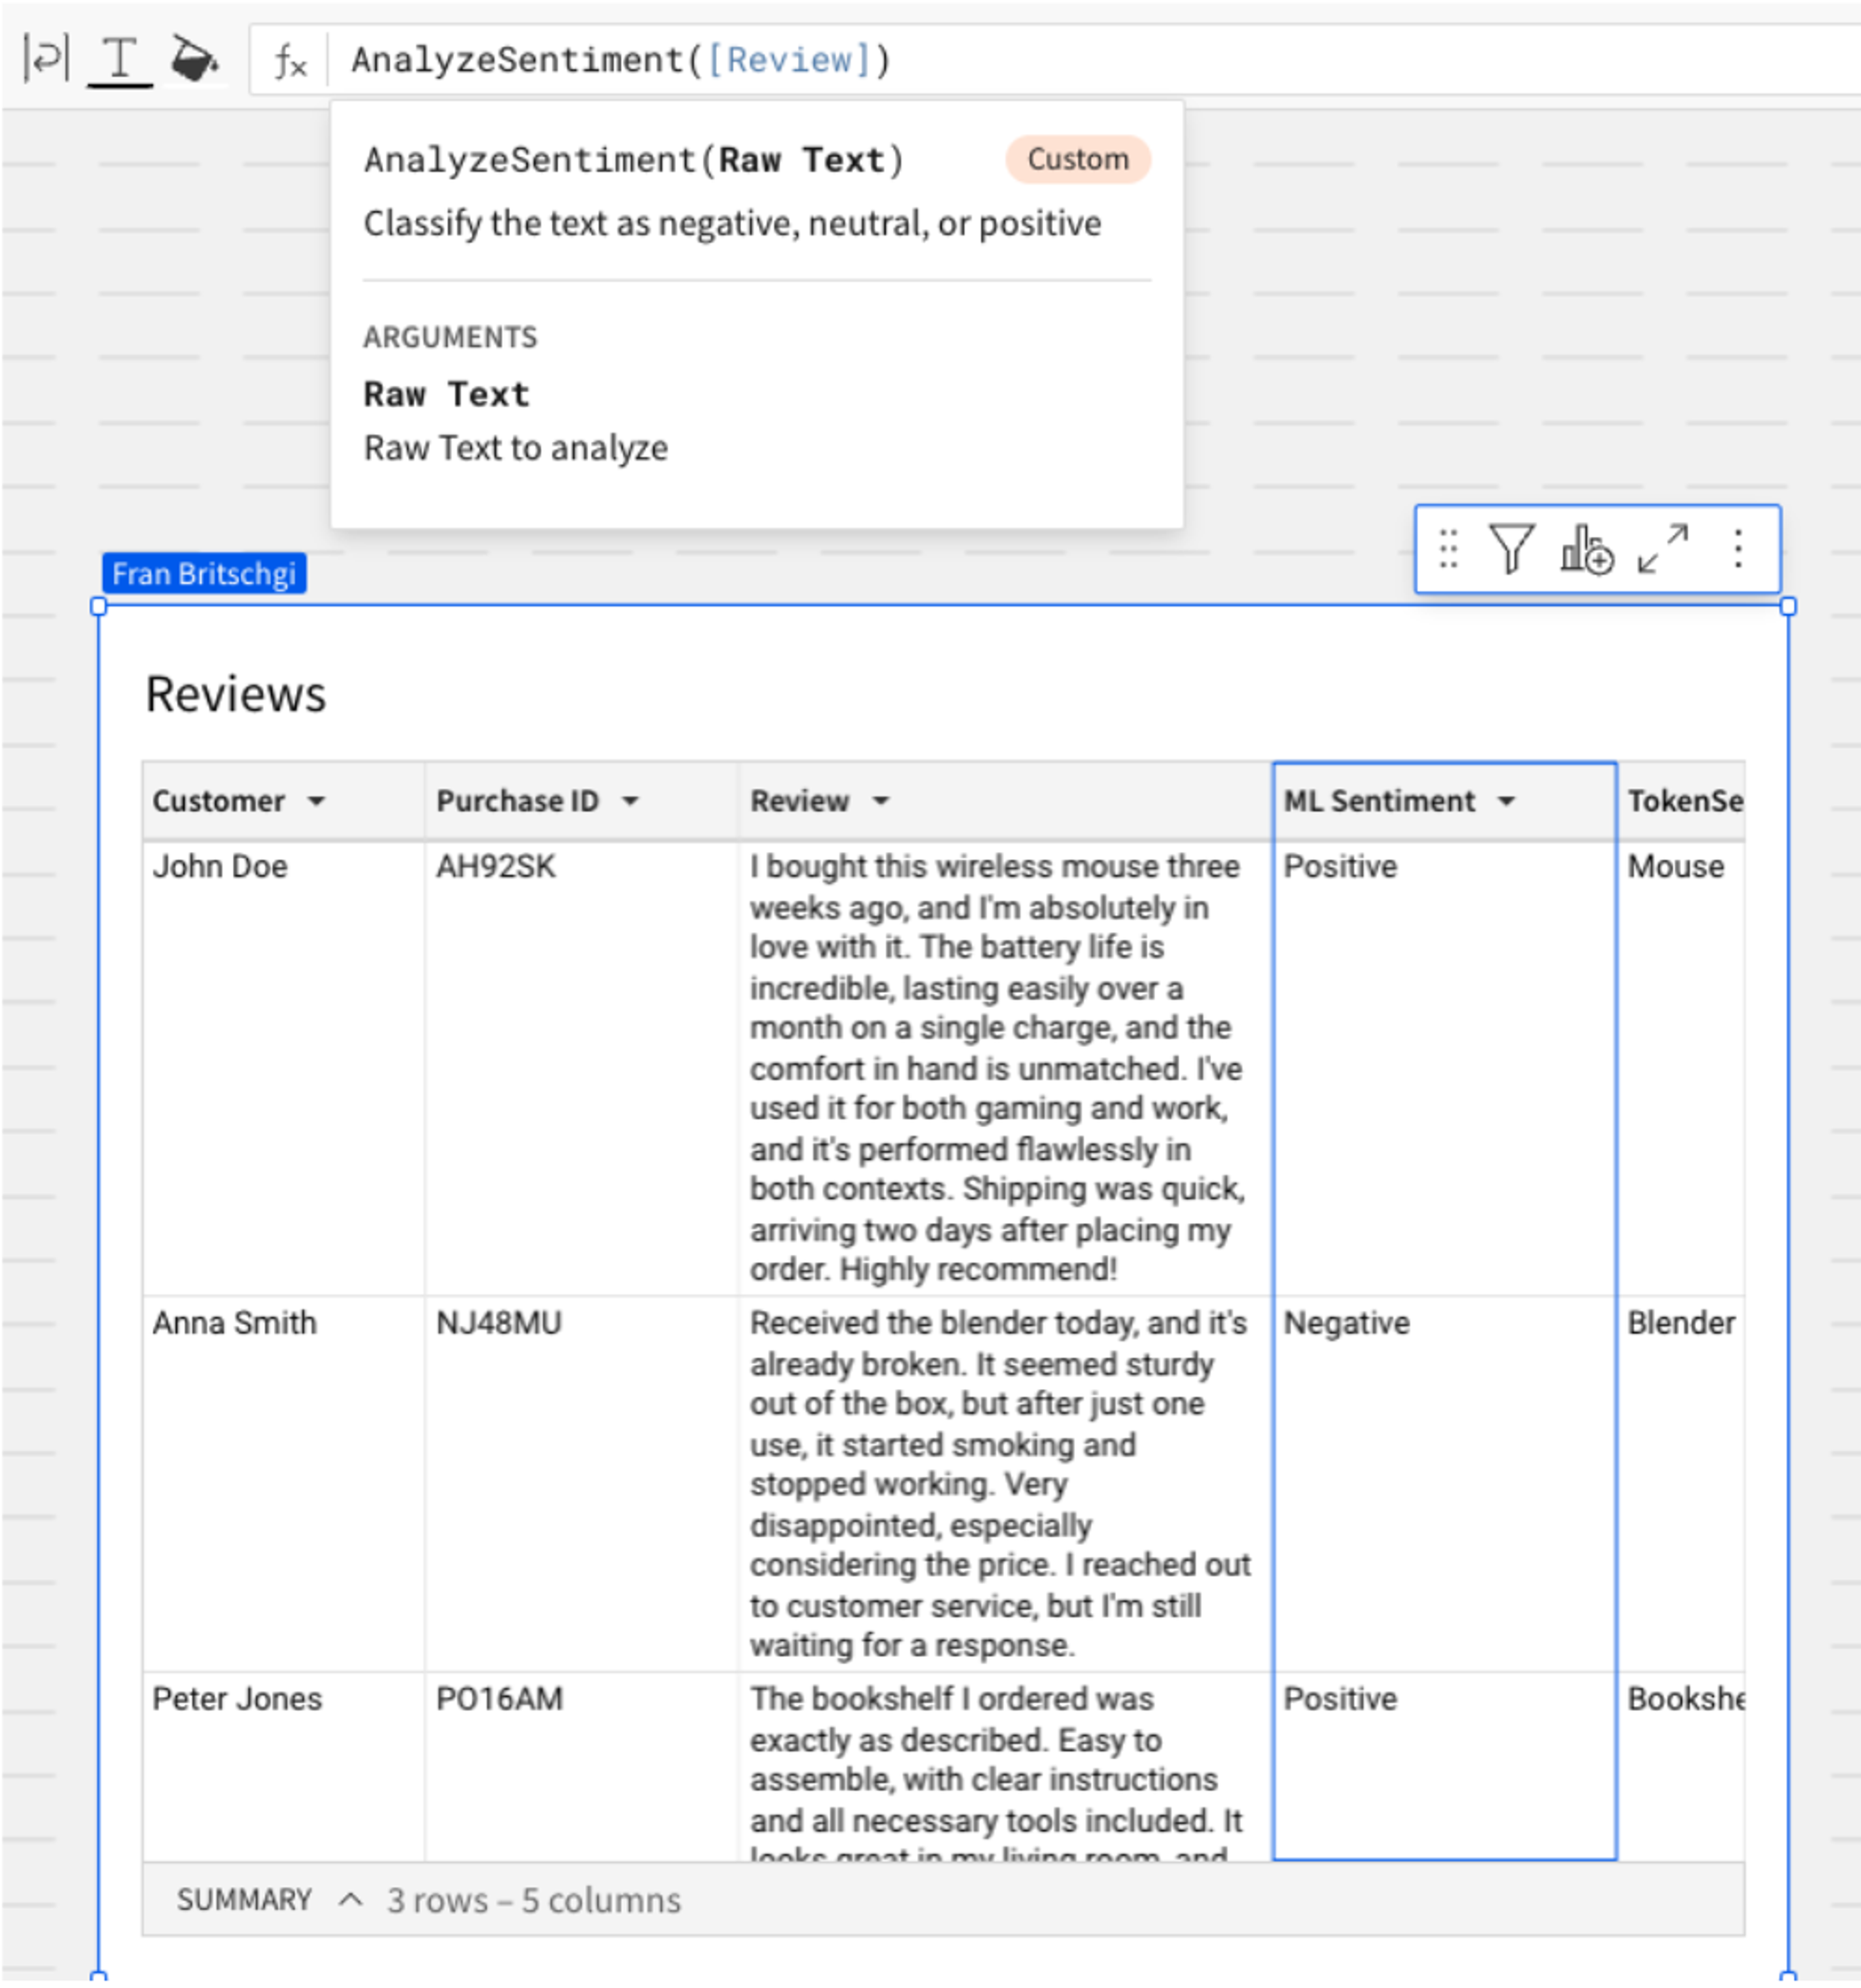Select the broken blender review cell
1861x1988 pixels.
coord(1005,1484)
